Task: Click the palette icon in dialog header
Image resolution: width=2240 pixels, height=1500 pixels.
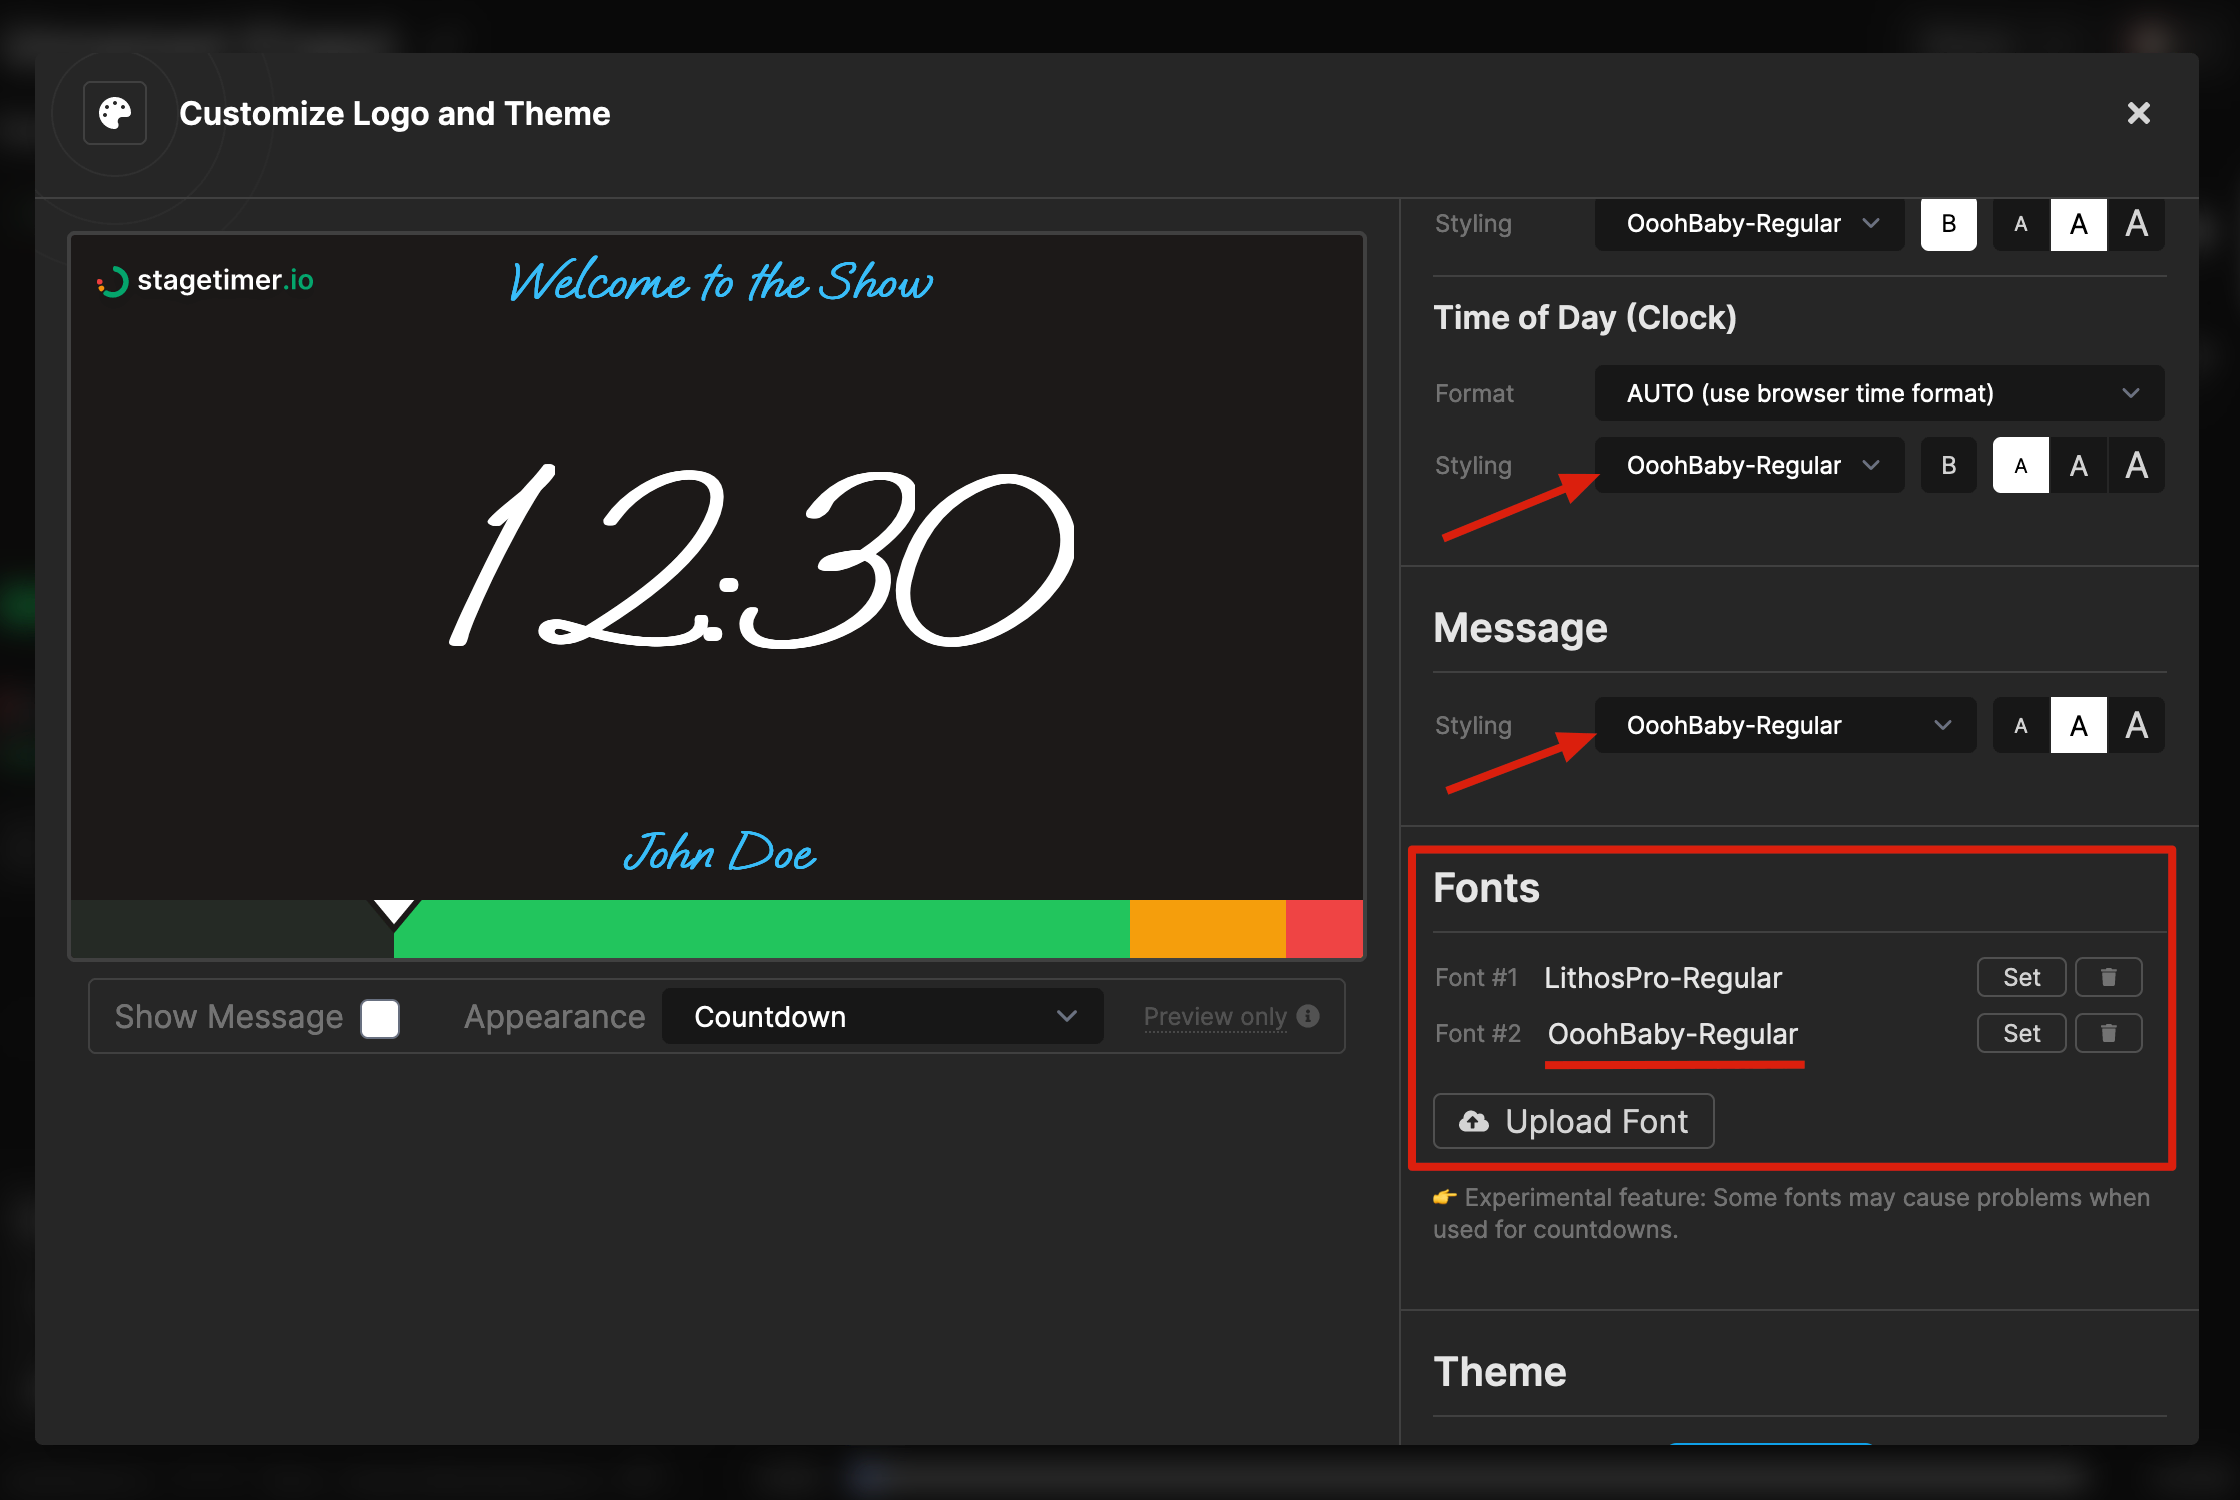Action: pyautogui.click(x=115, y=113)
